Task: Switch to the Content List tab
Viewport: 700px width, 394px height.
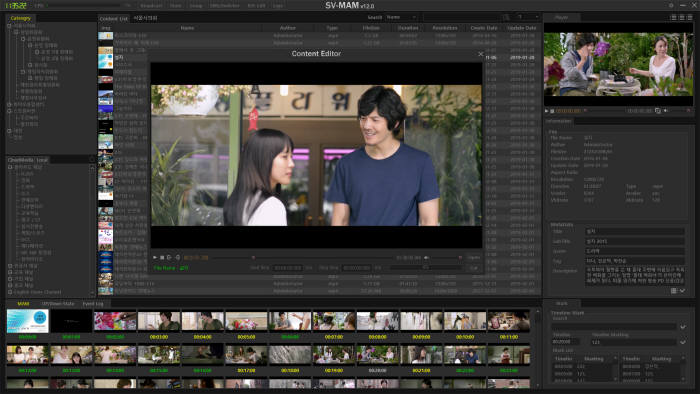Action: (x=113, y=19)
